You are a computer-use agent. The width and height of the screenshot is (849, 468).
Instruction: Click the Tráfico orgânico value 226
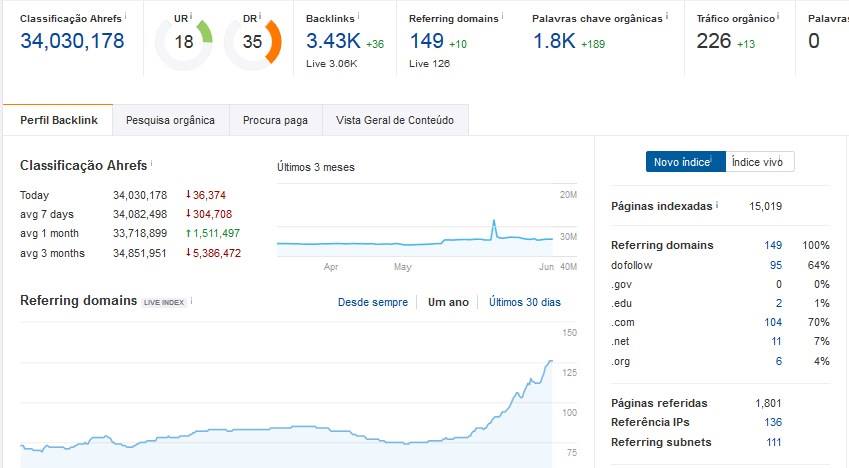point(714,41)
